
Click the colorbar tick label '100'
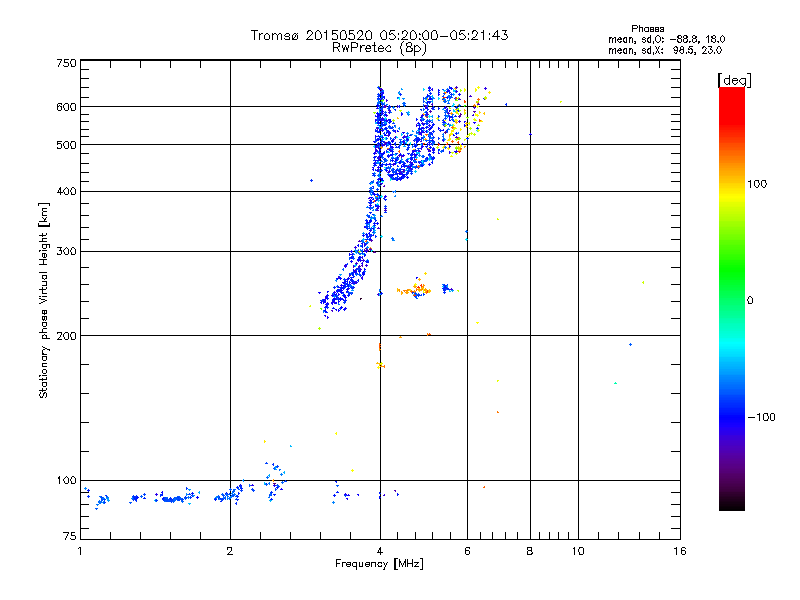757,184
